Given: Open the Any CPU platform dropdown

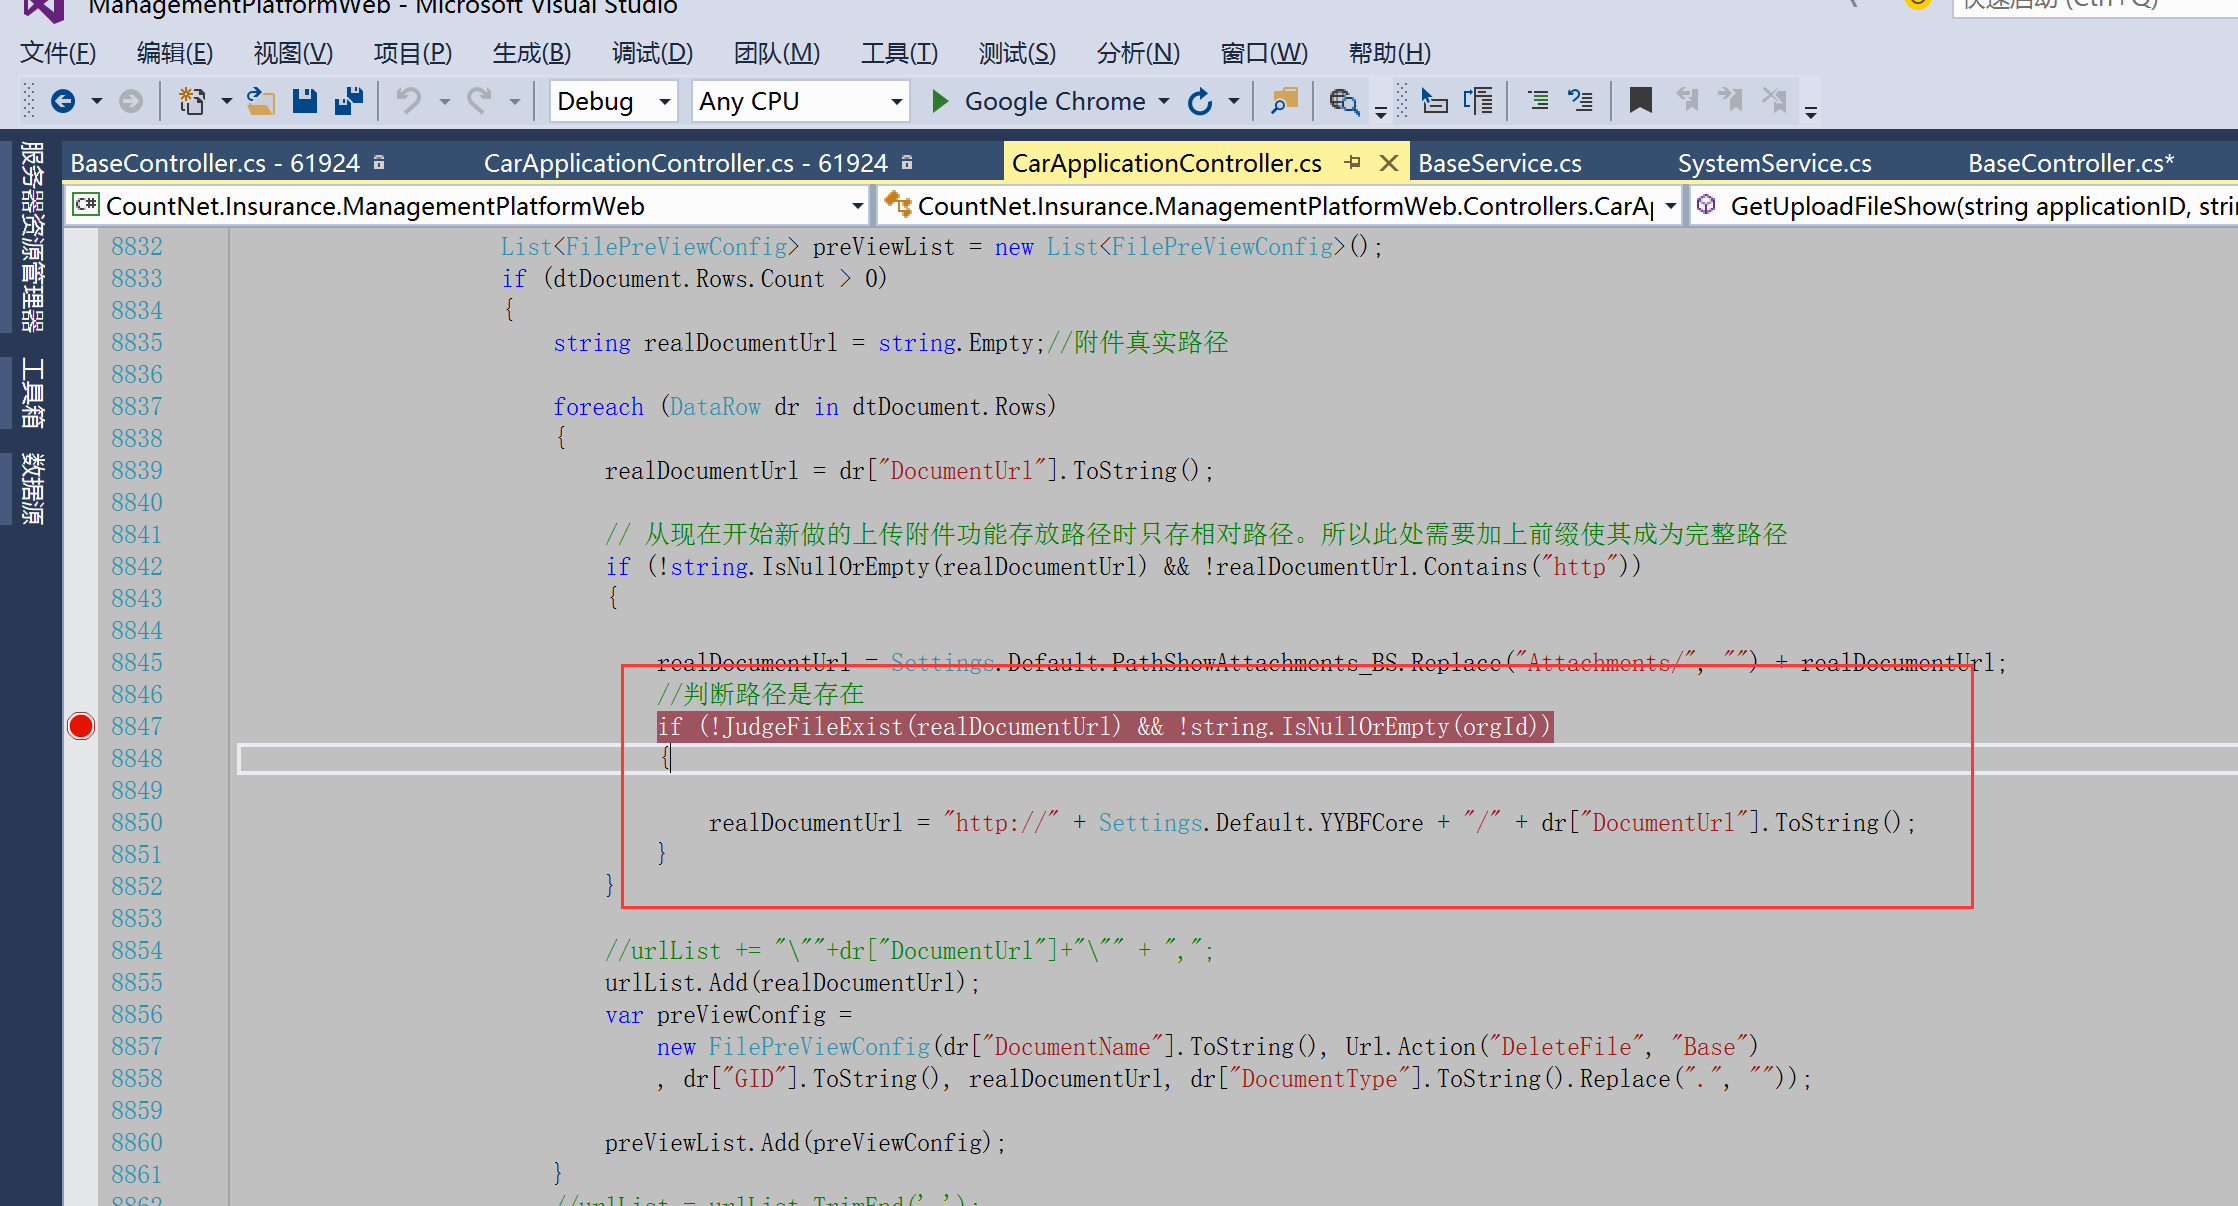Looking at the screenshot, I should (x=895, y=101).
